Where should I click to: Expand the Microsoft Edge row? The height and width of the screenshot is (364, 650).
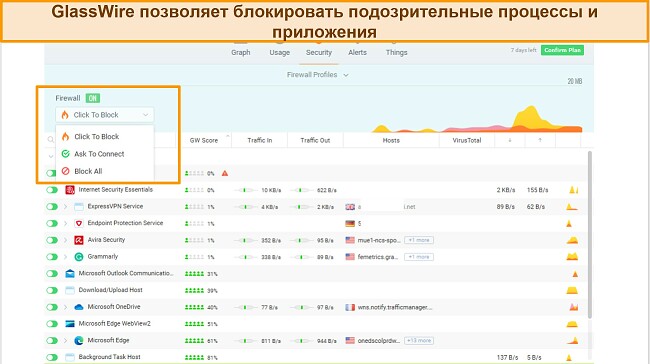coord(65,340)
